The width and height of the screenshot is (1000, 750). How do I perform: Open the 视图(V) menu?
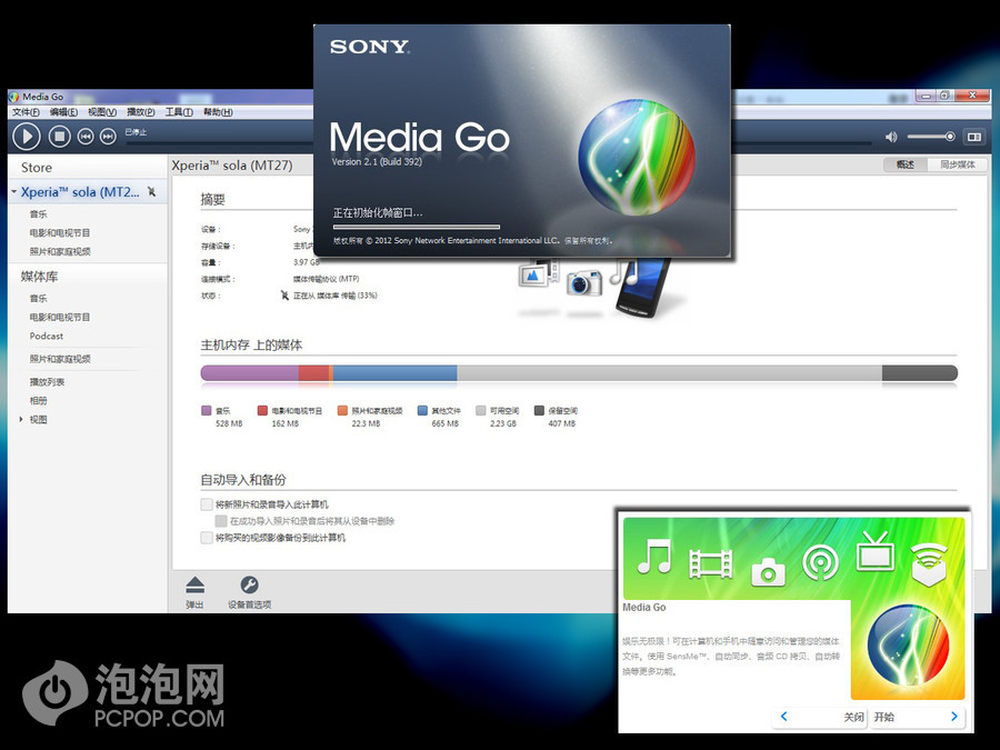(x=102, y=112)
